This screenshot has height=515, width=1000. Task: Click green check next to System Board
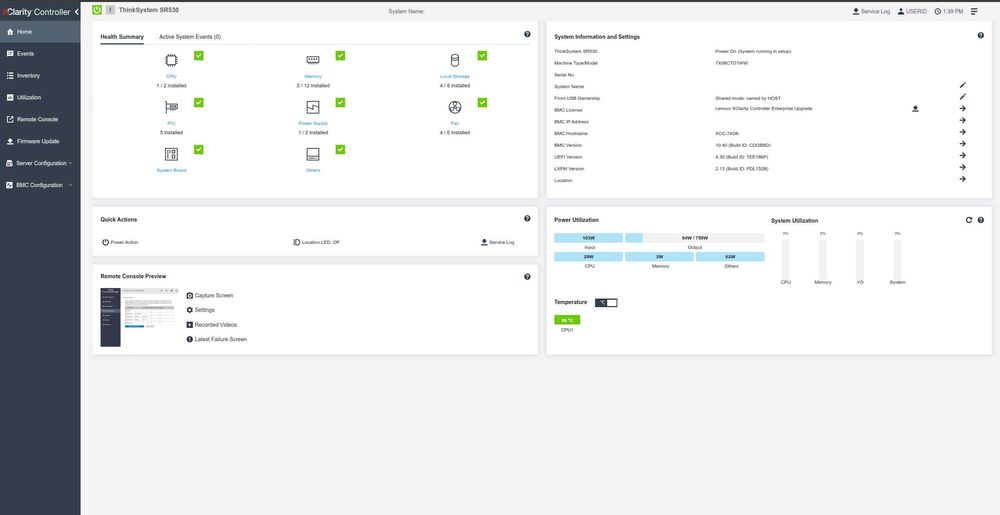(x=199, y=149)
